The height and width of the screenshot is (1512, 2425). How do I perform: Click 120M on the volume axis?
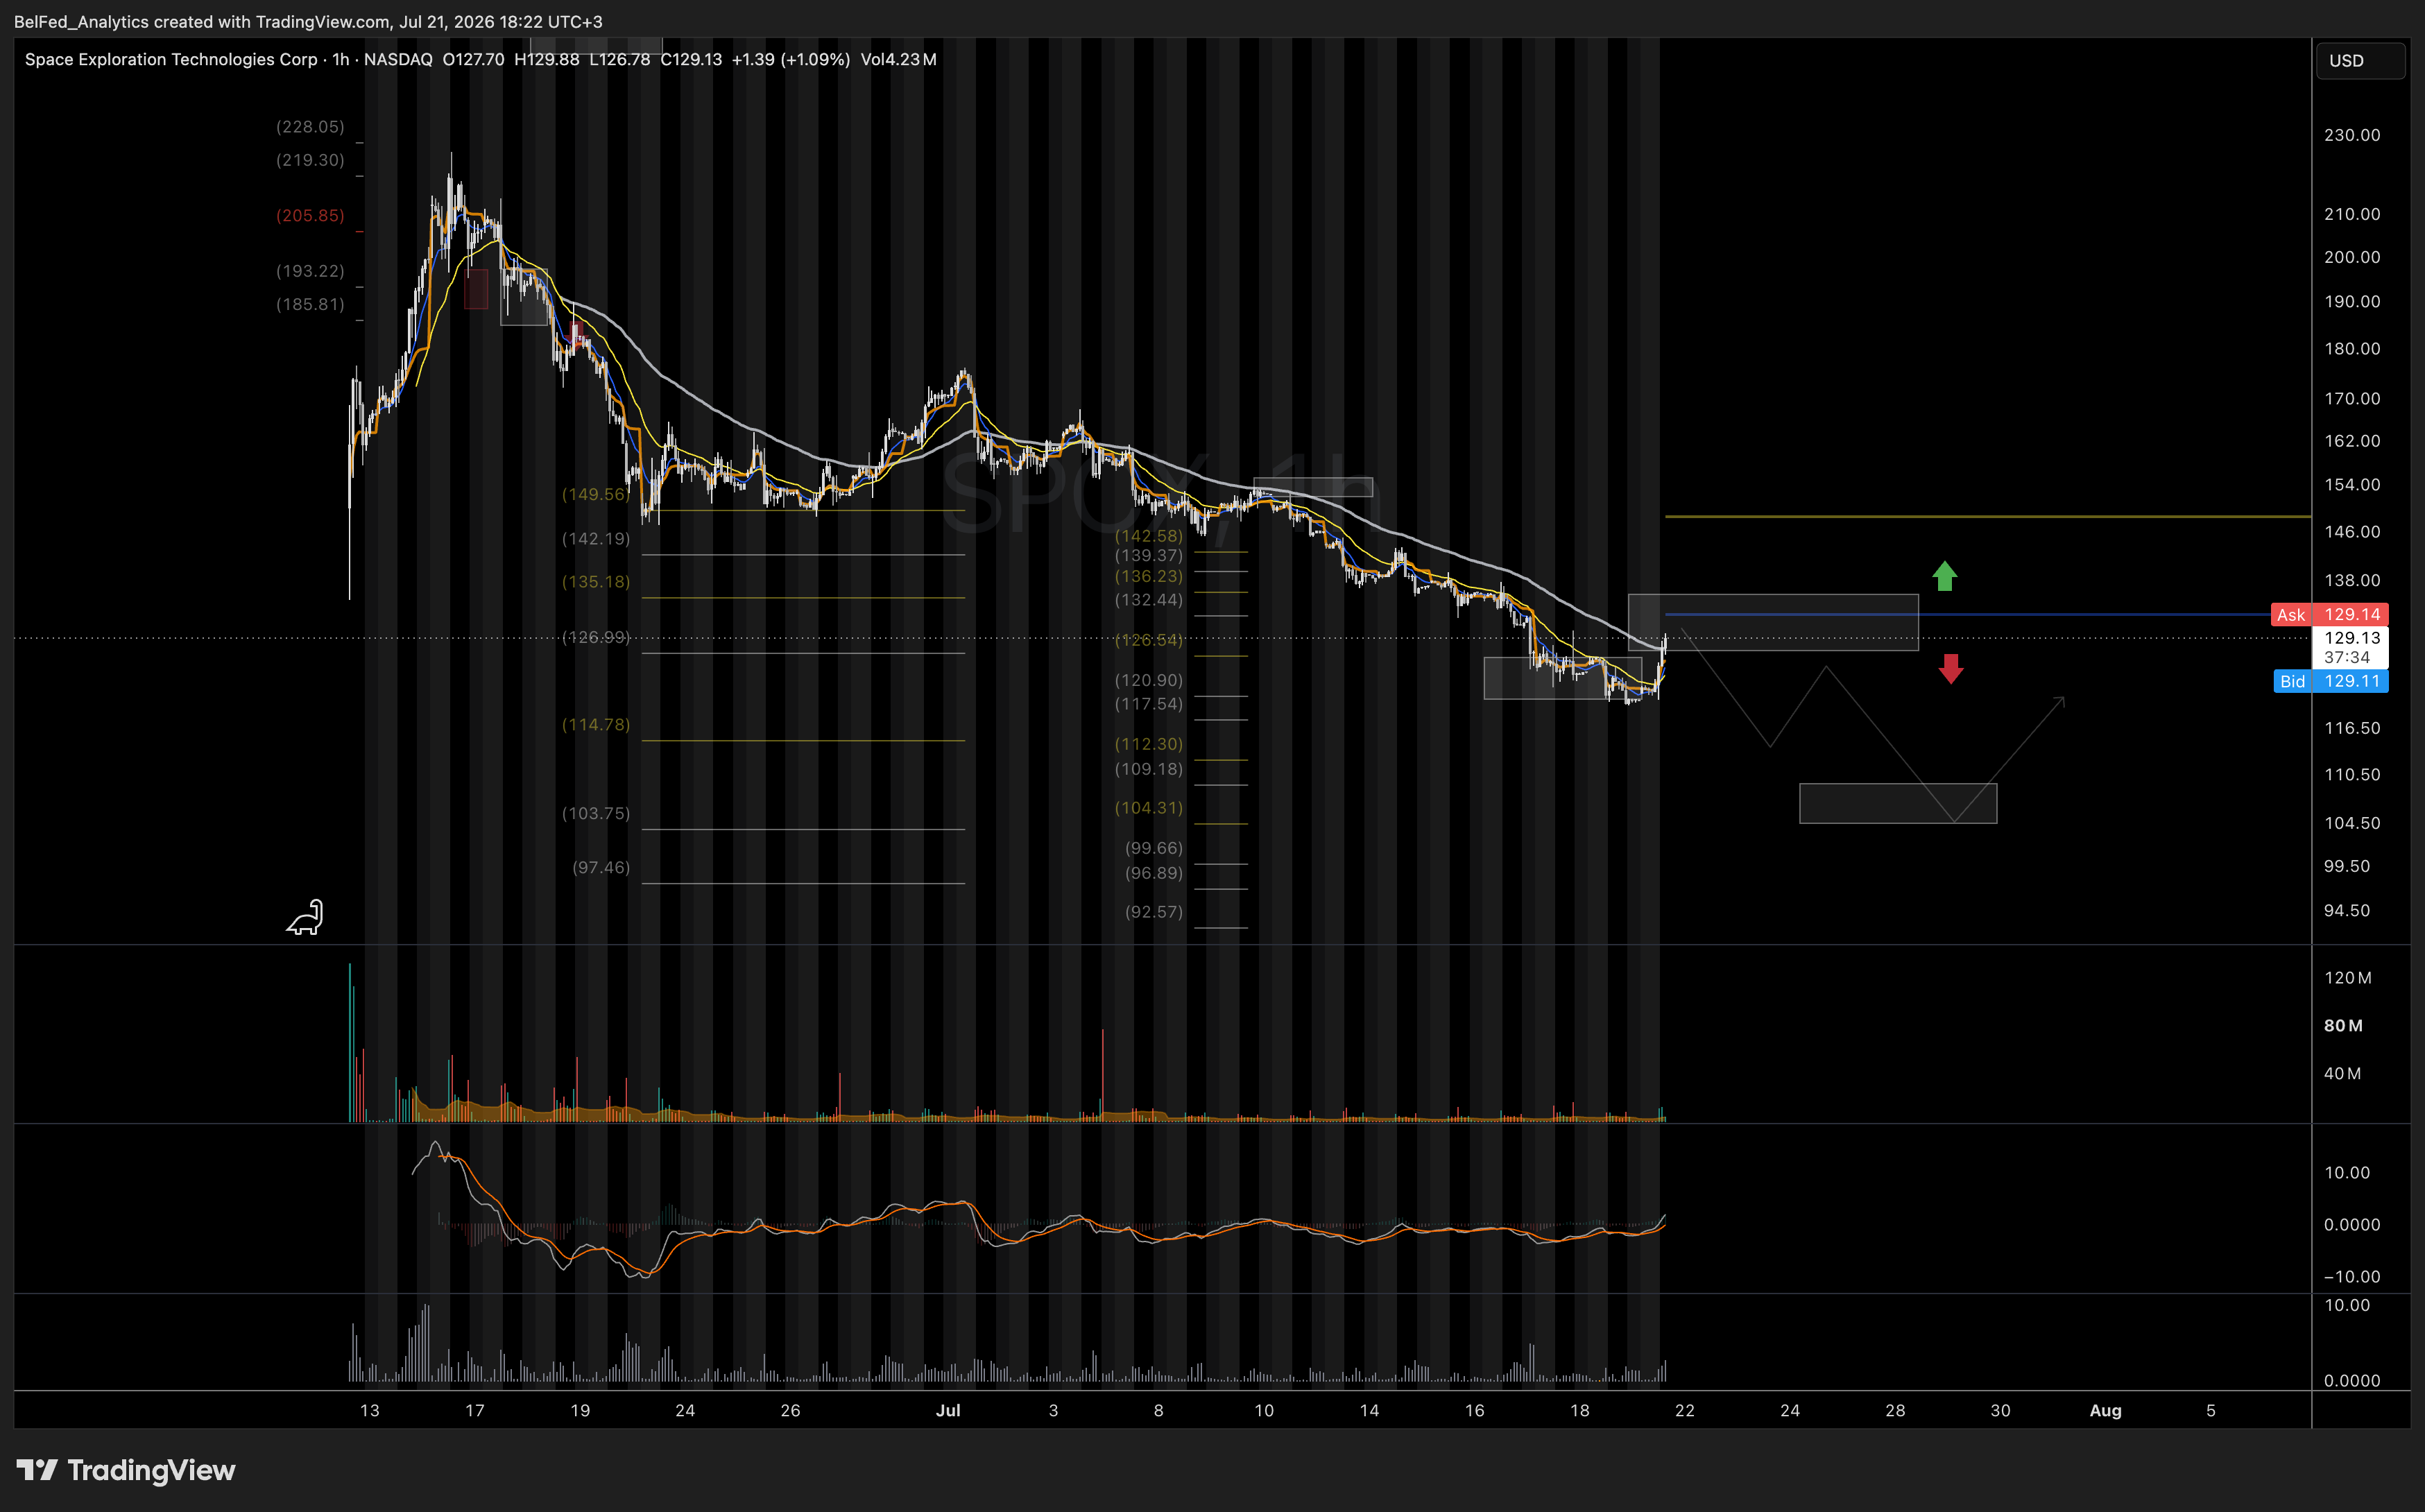tap(2347, 978)
